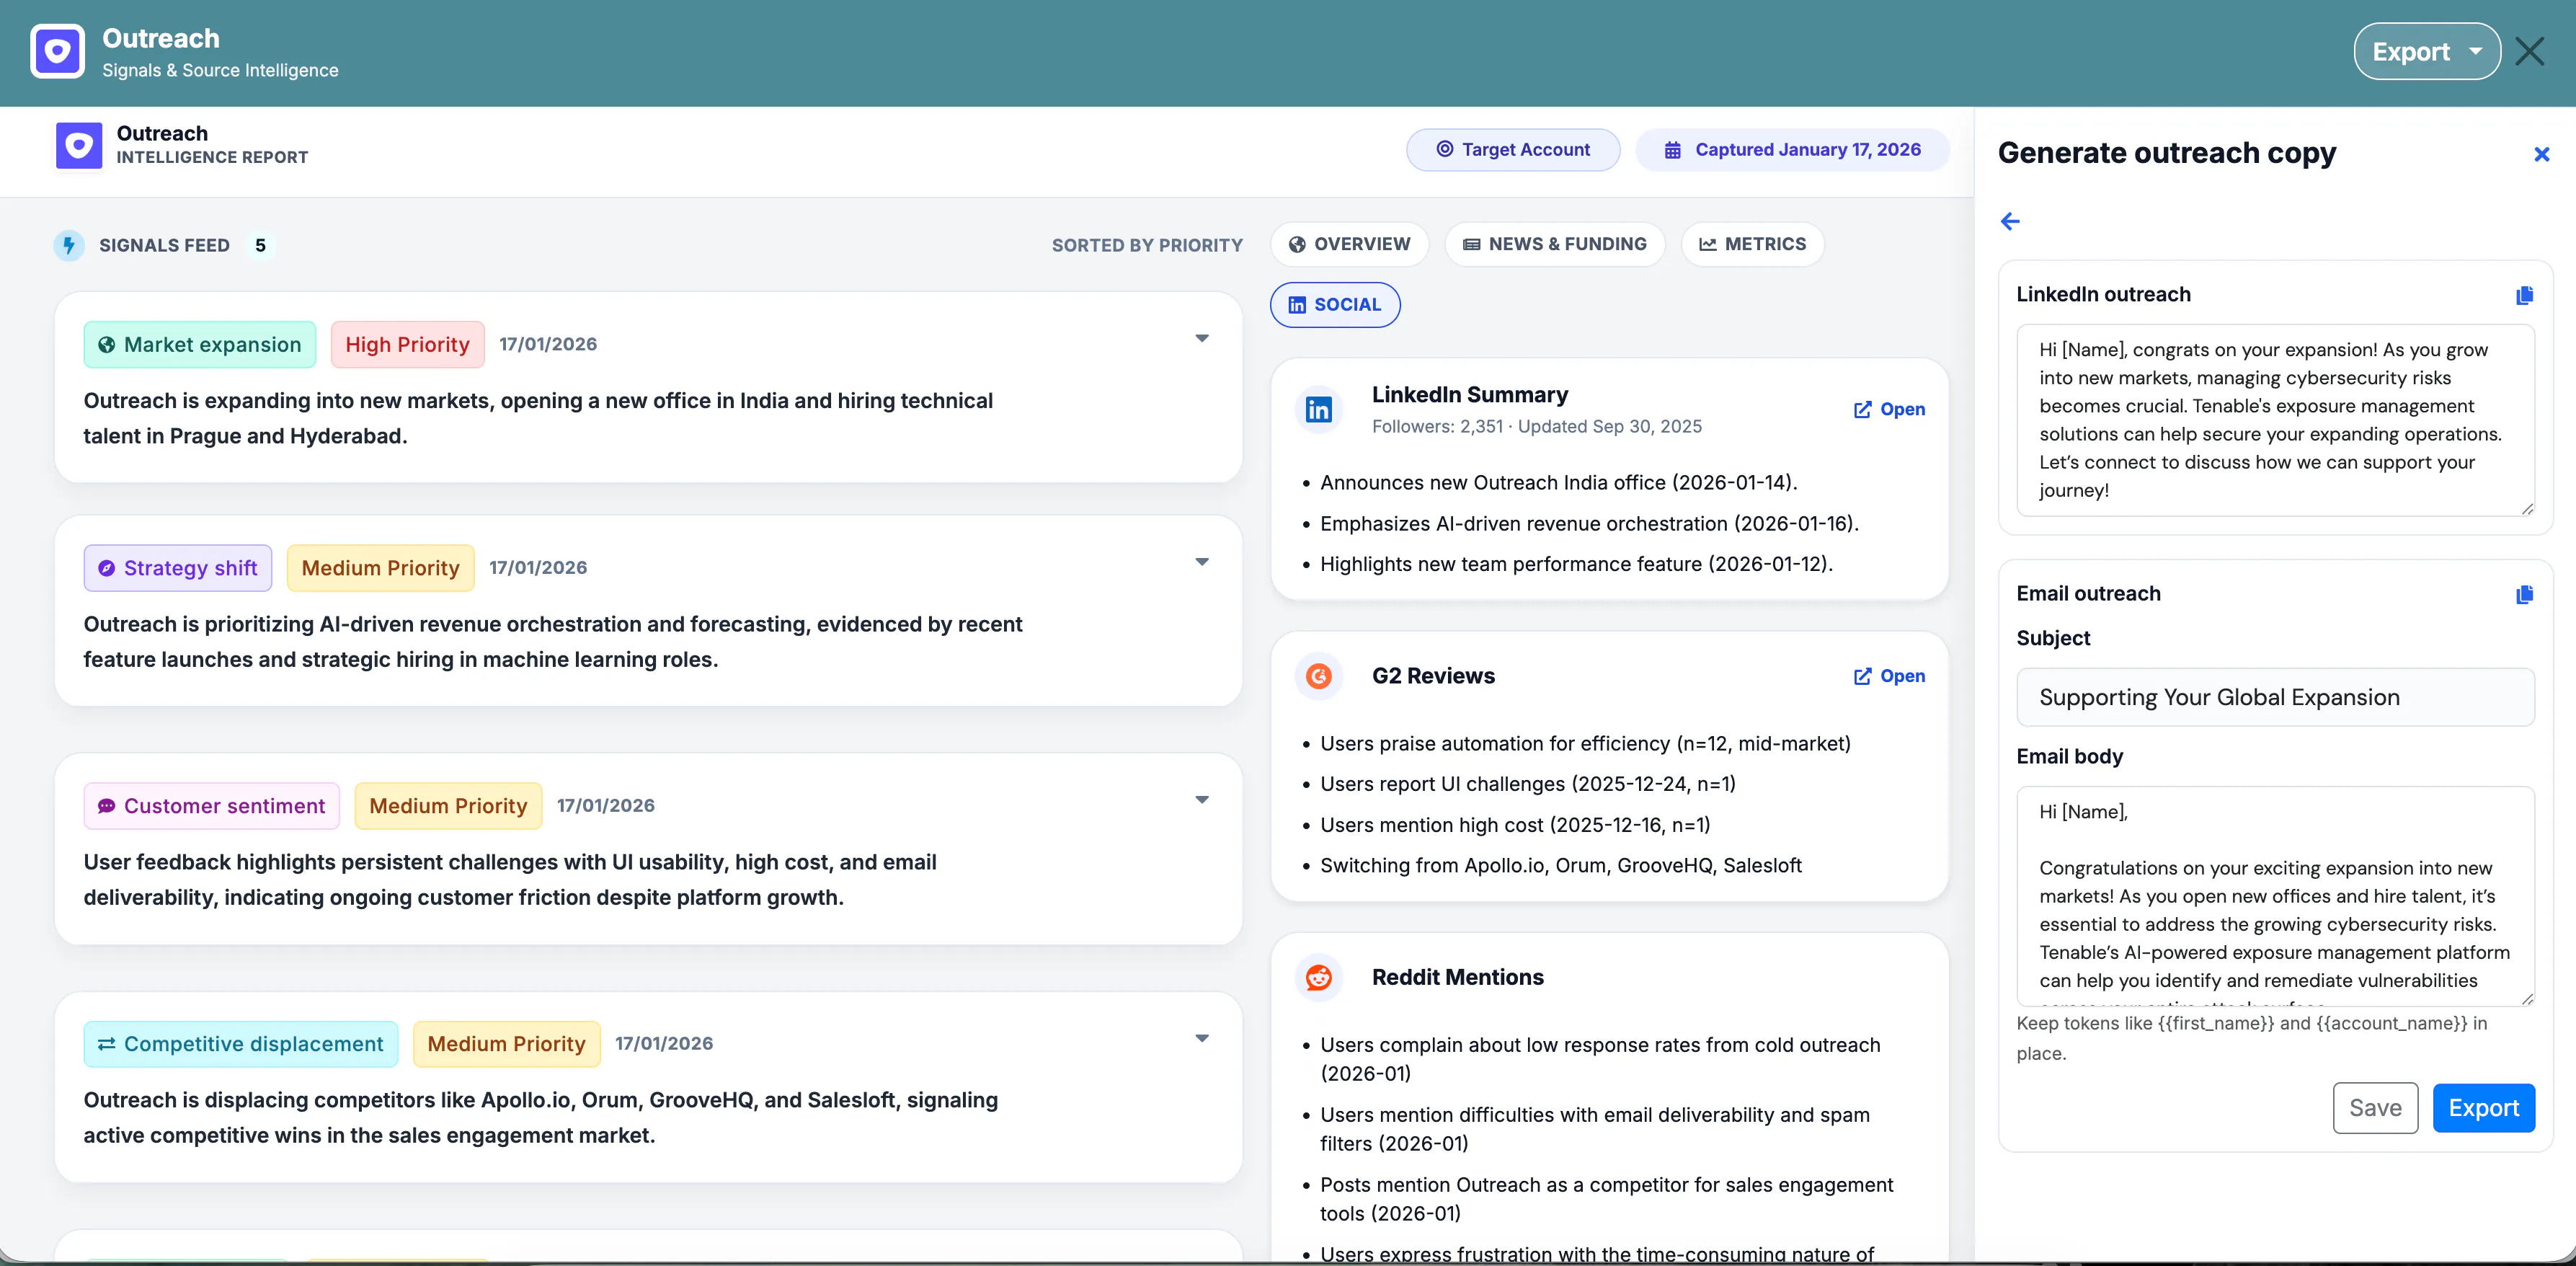Click 'Users praise automation for efficiency' bullet
2576x1266 pixels.
coord(1585,744)
